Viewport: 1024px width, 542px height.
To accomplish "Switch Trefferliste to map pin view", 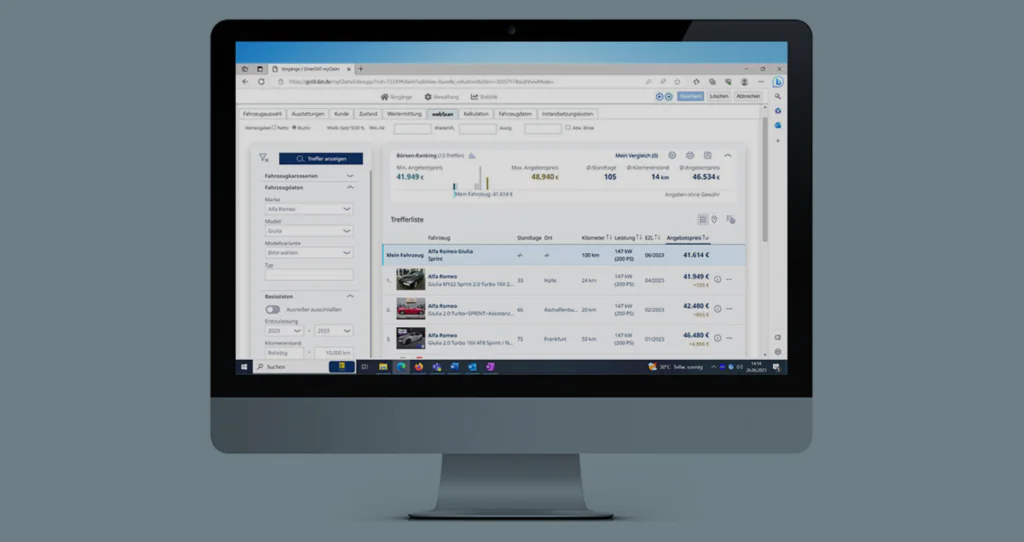I will click(714, 219).
